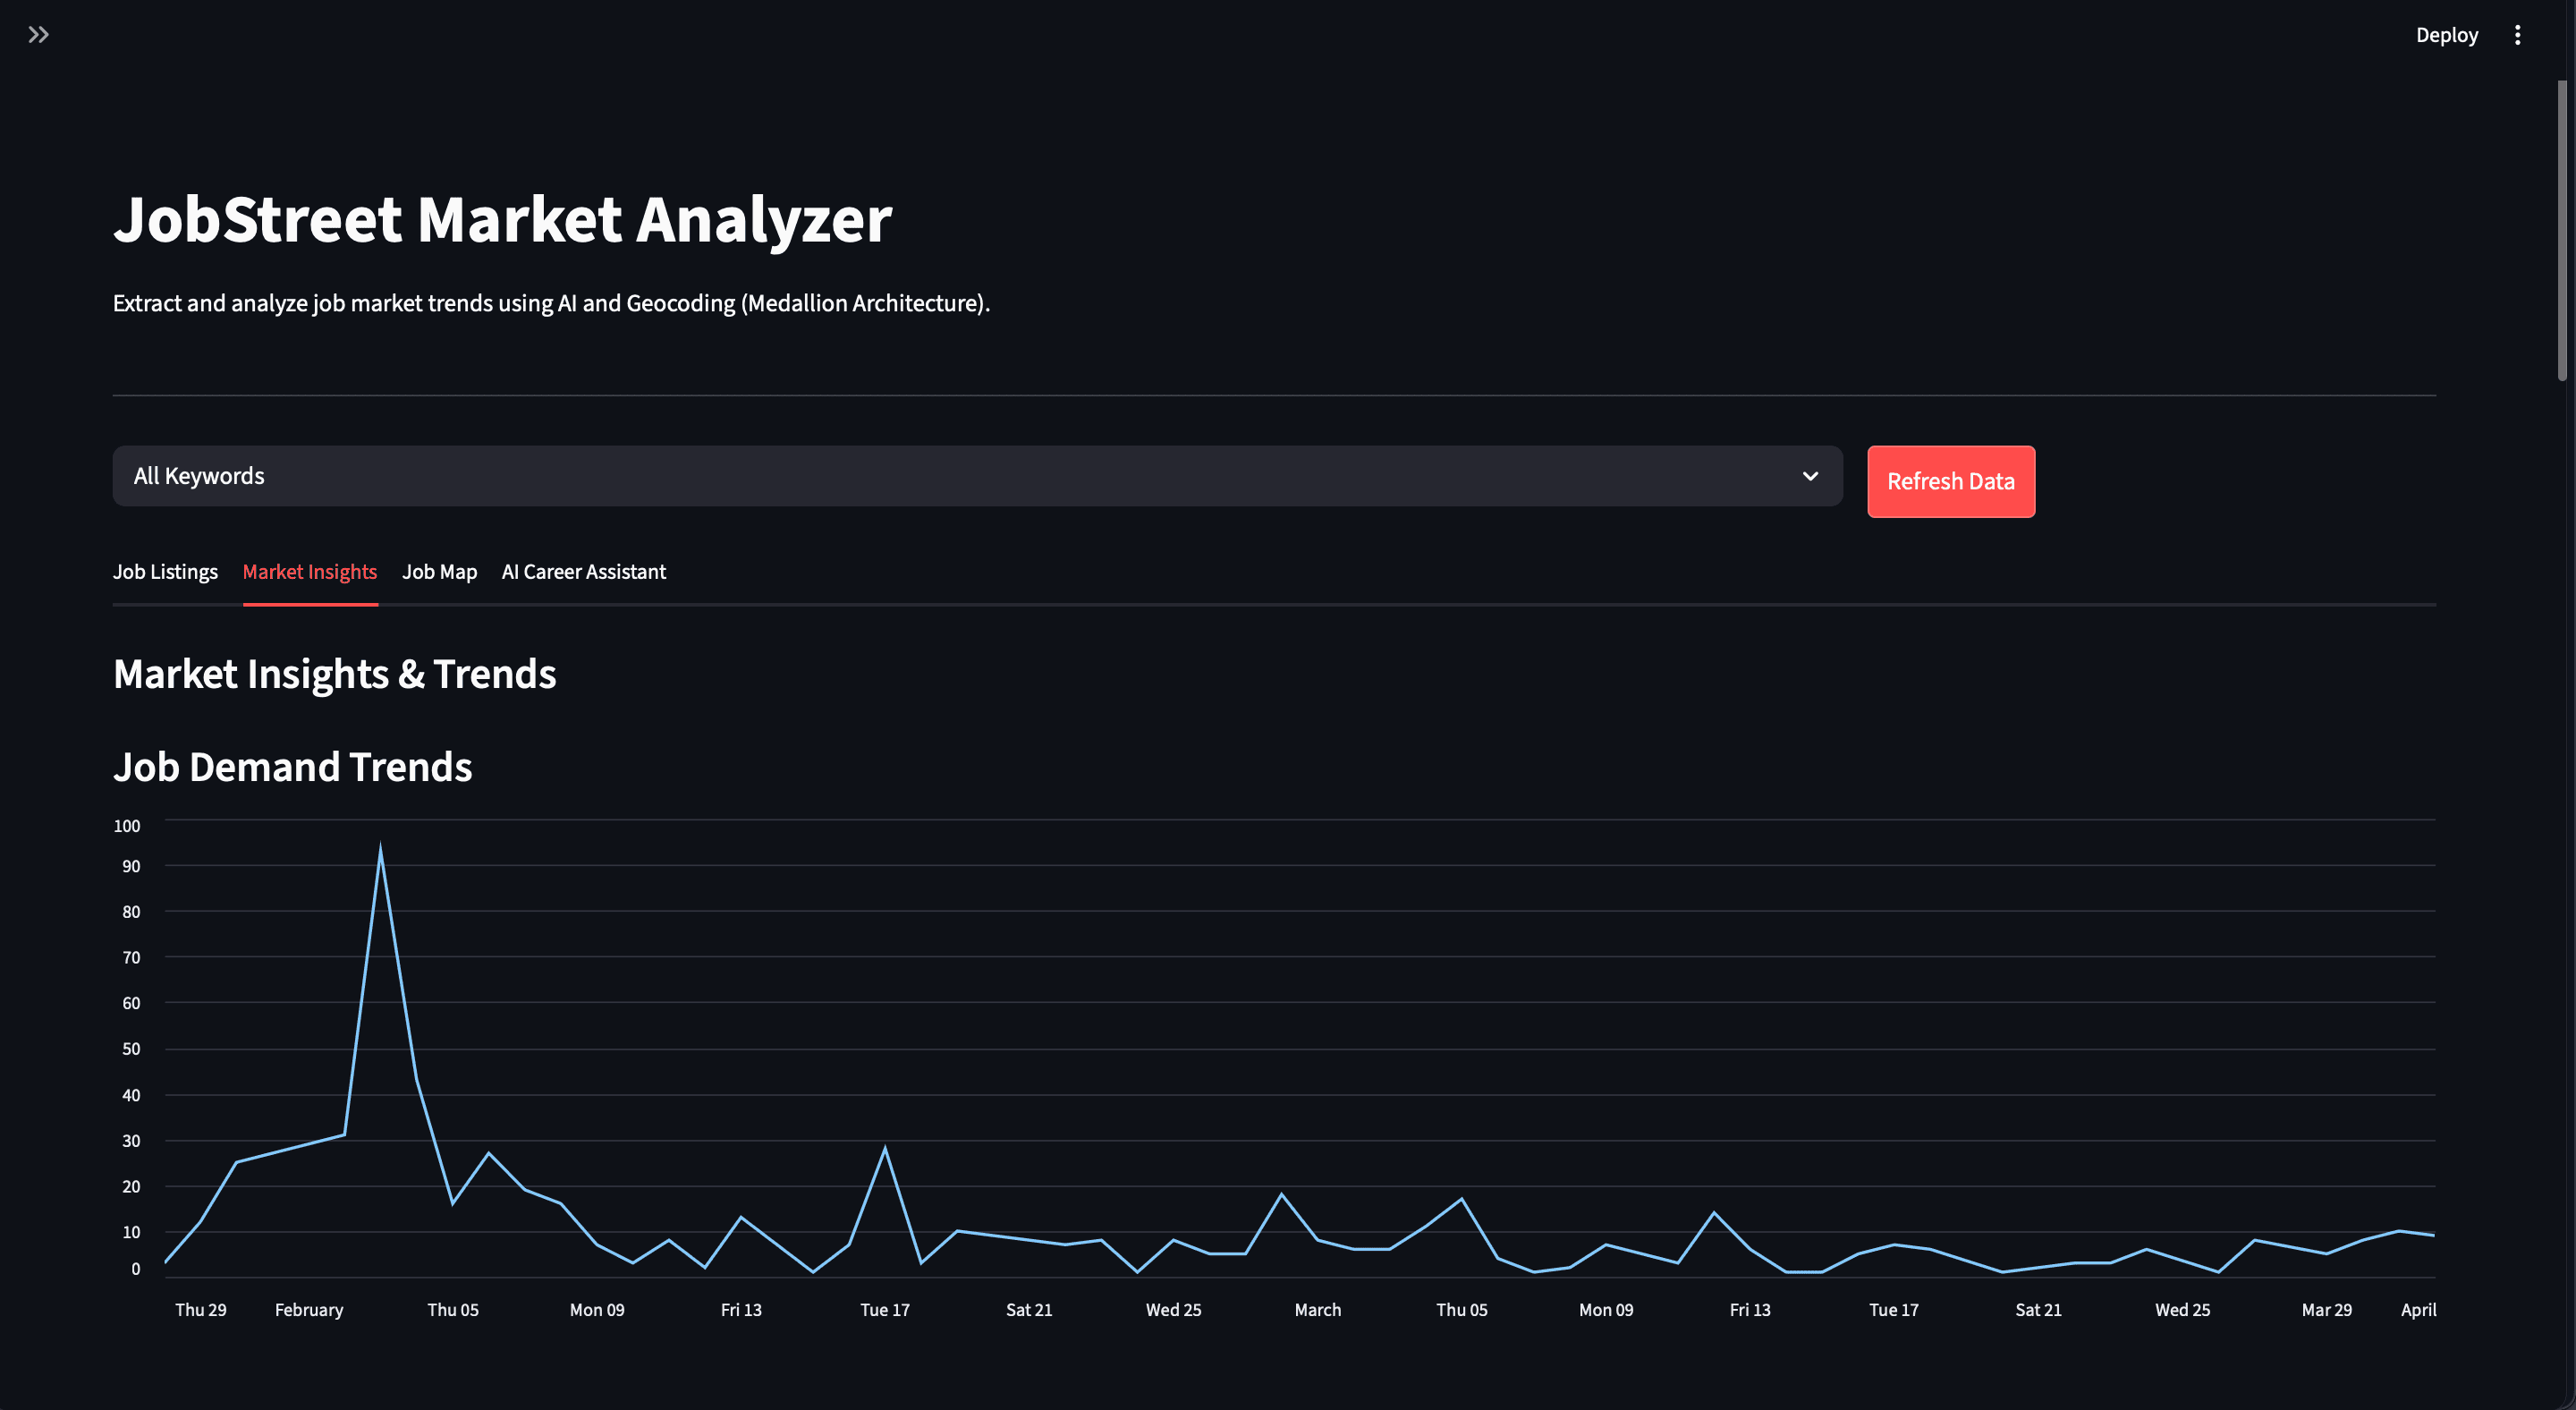Select the Market Insights tab
The width and height of the screenshot is (2576, 1410).
tap(310, 572)
